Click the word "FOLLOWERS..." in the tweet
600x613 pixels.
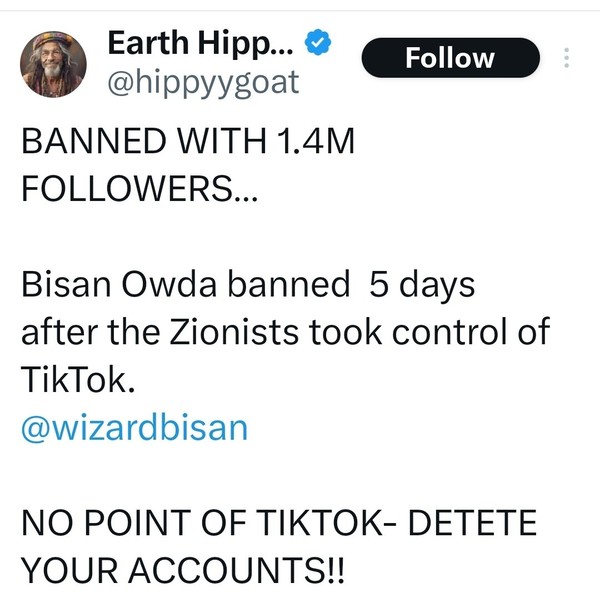138,188
